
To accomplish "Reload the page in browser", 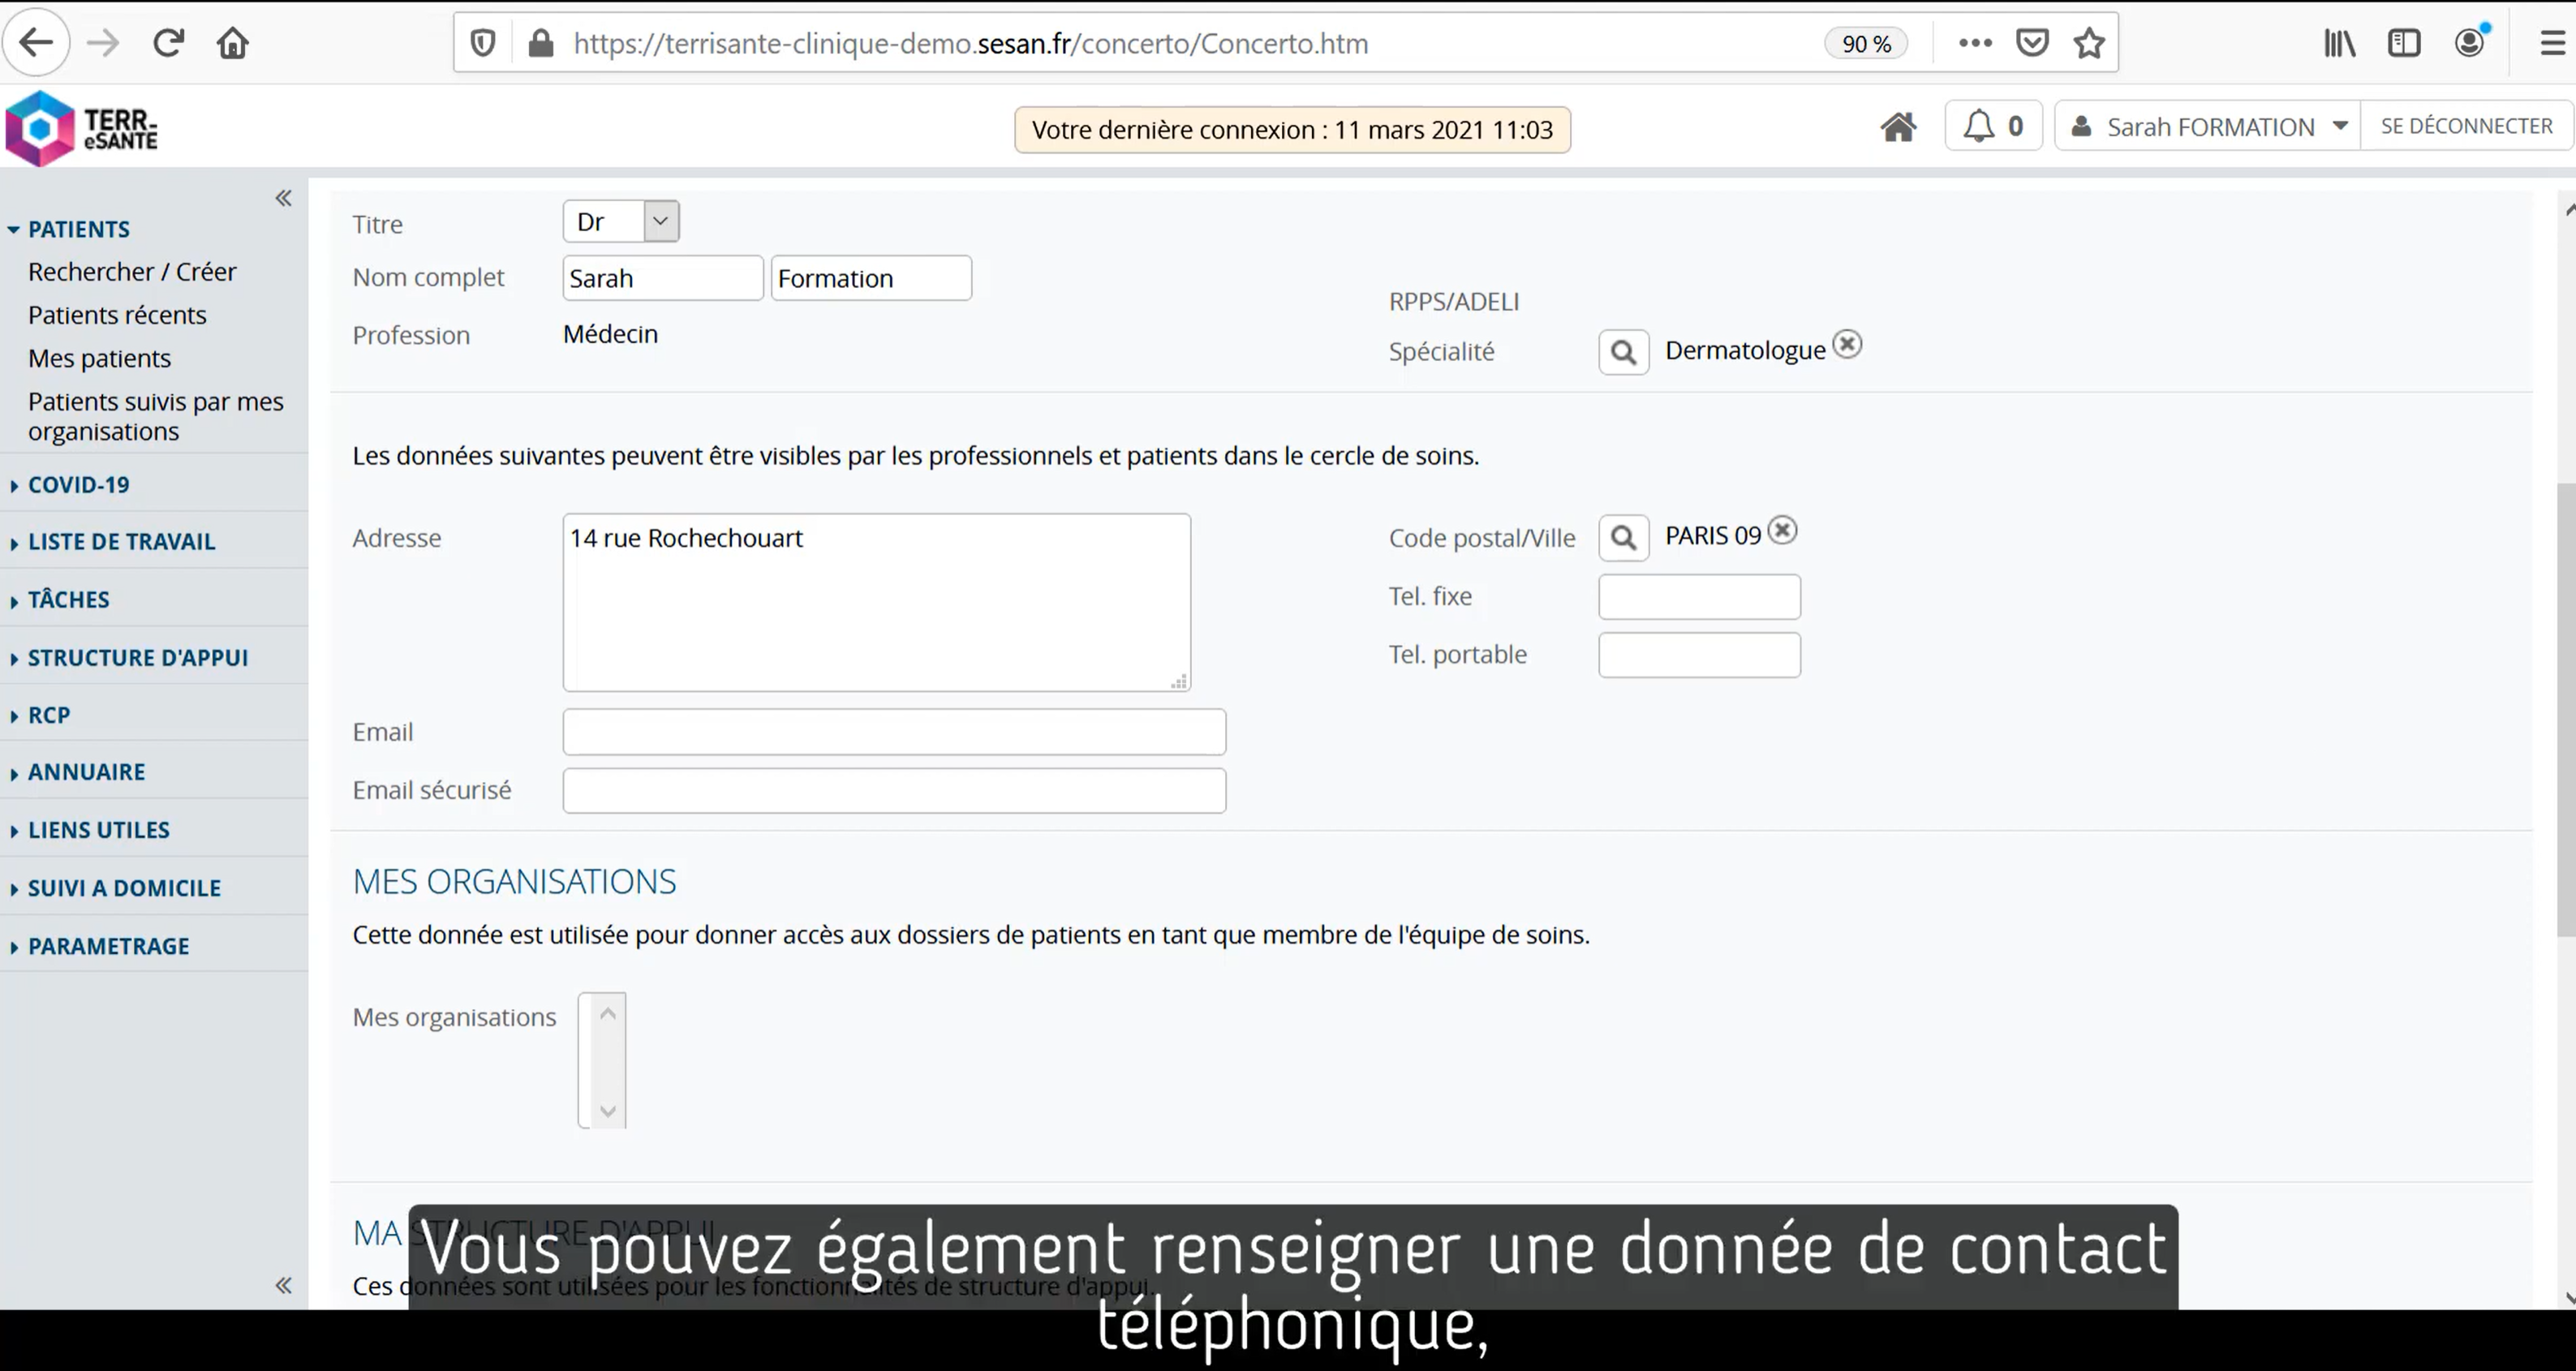I will [x=168, y=43].
